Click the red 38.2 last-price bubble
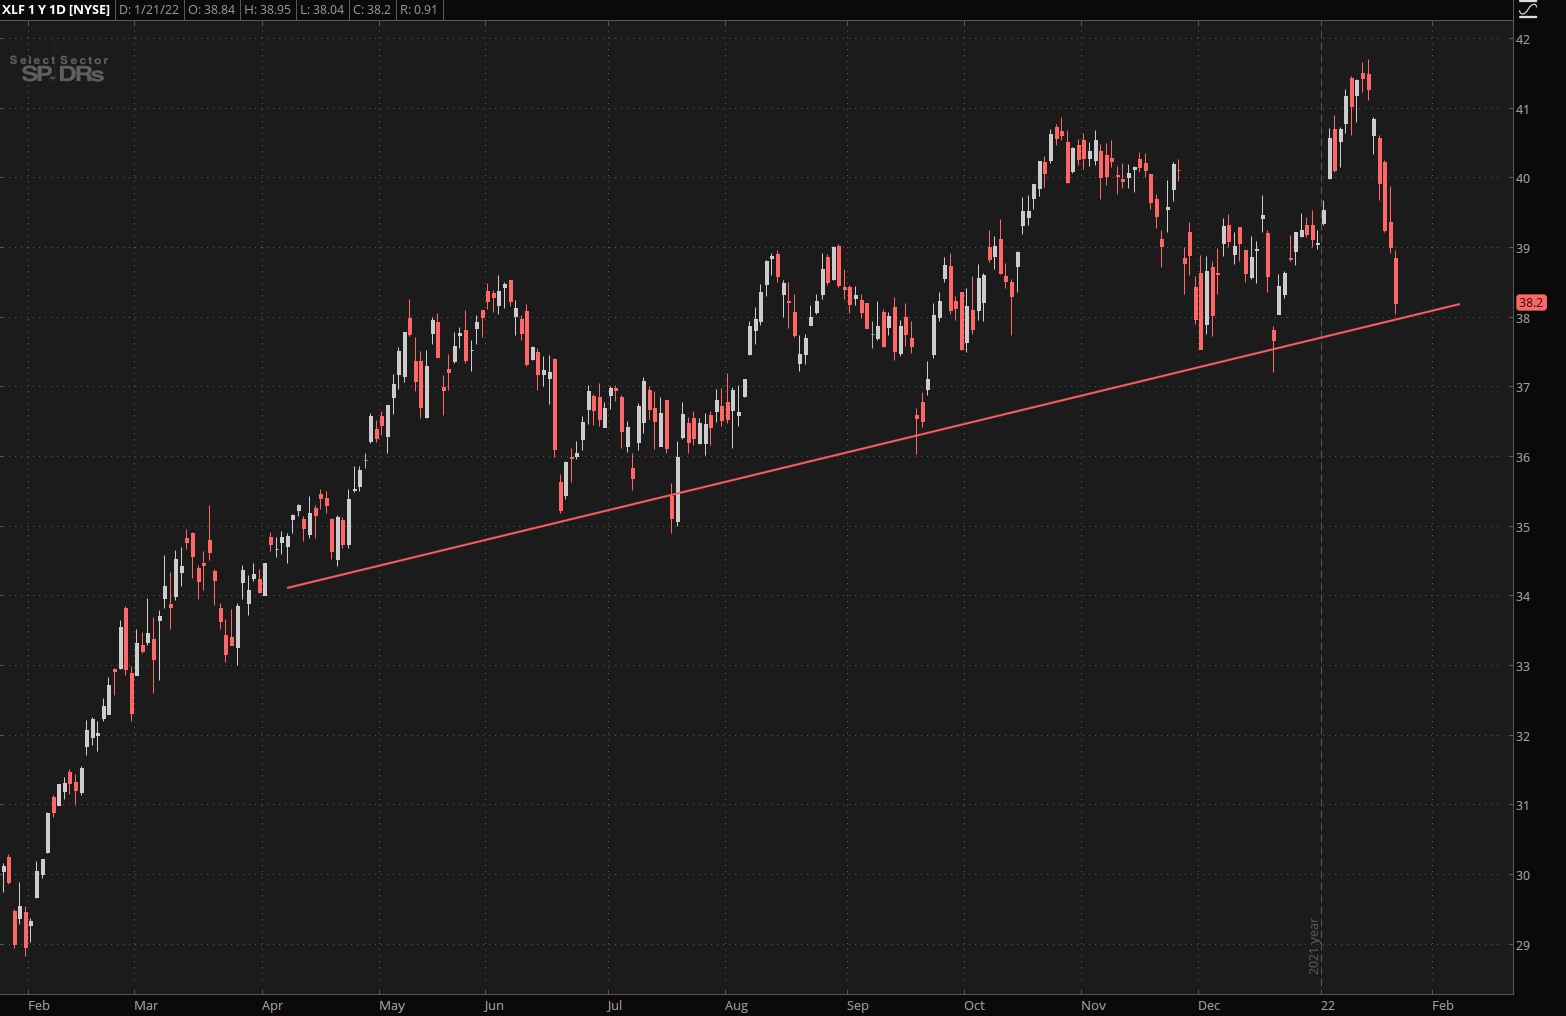Image resolution: width=1566 pixels, height=1016 pixels. (1531, 302)
